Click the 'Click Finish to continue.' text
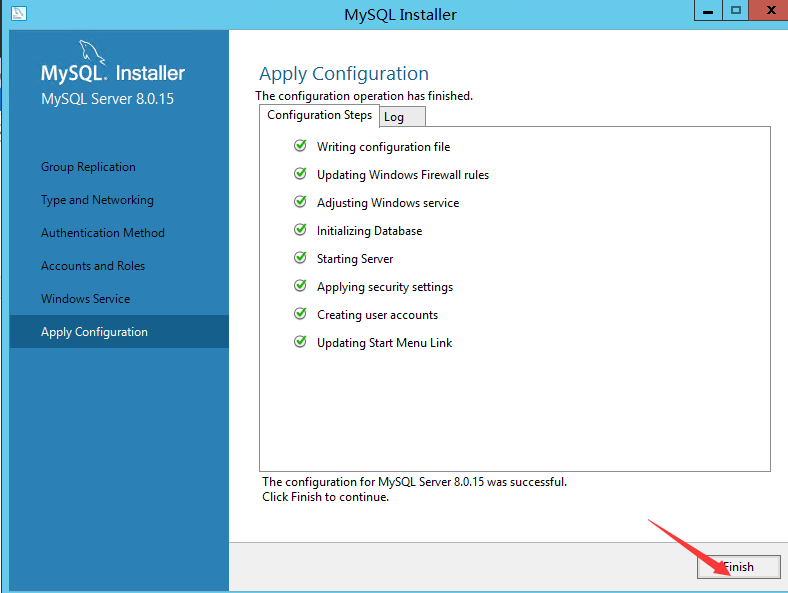788x593 pixels. point(326,497)
